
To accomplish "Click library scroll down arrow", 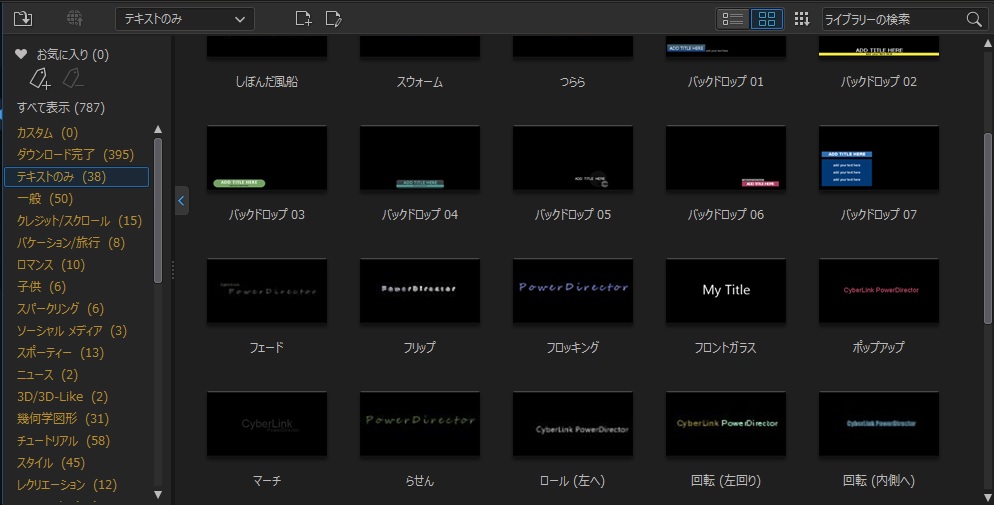I will 988,499.
